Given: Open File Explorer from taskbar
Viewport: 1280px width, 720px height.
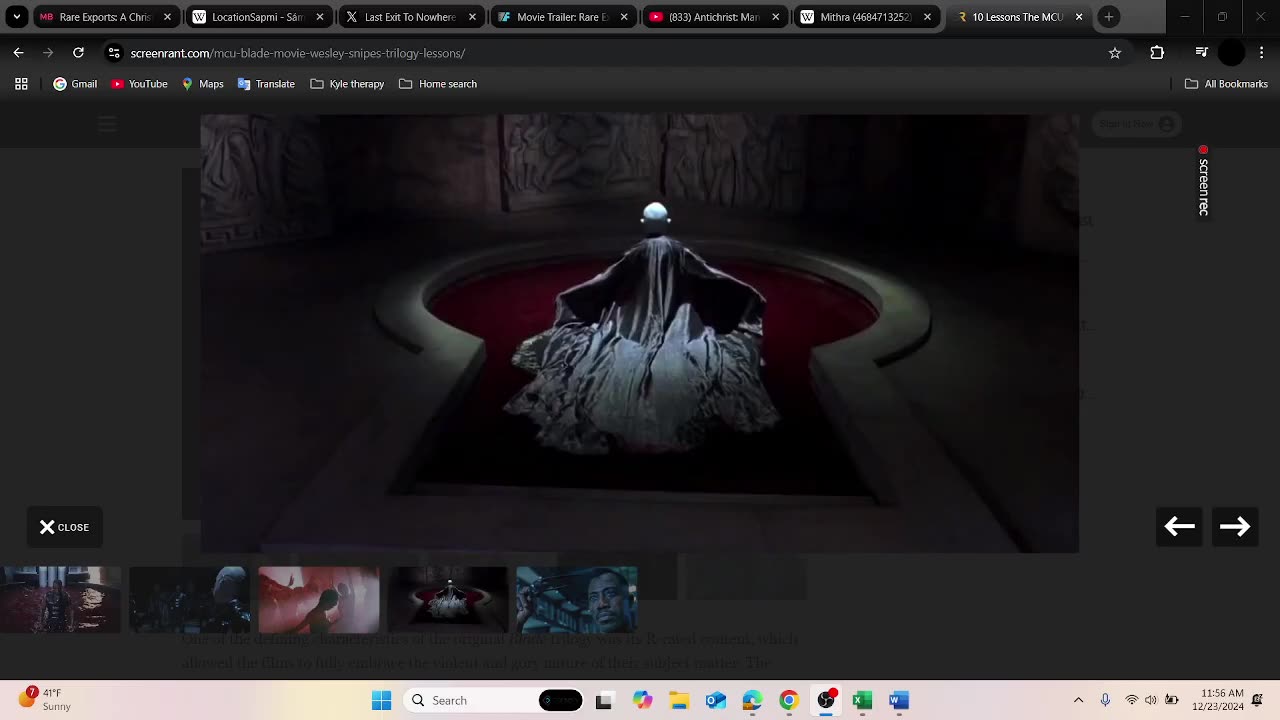Looking at the screenshot, I should pyautogui.click(x=679, y=701).
